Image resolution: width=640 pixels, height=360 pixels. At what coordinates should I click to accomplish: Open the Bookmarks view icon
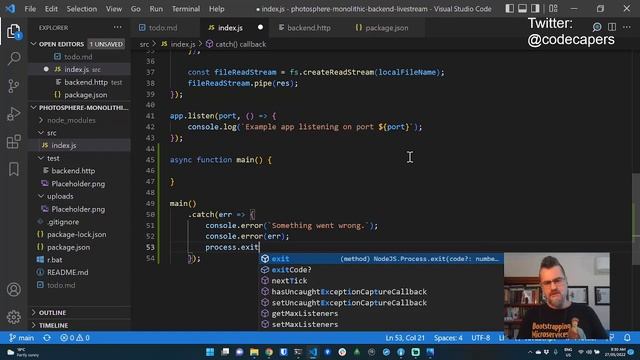tap(13, 169)
